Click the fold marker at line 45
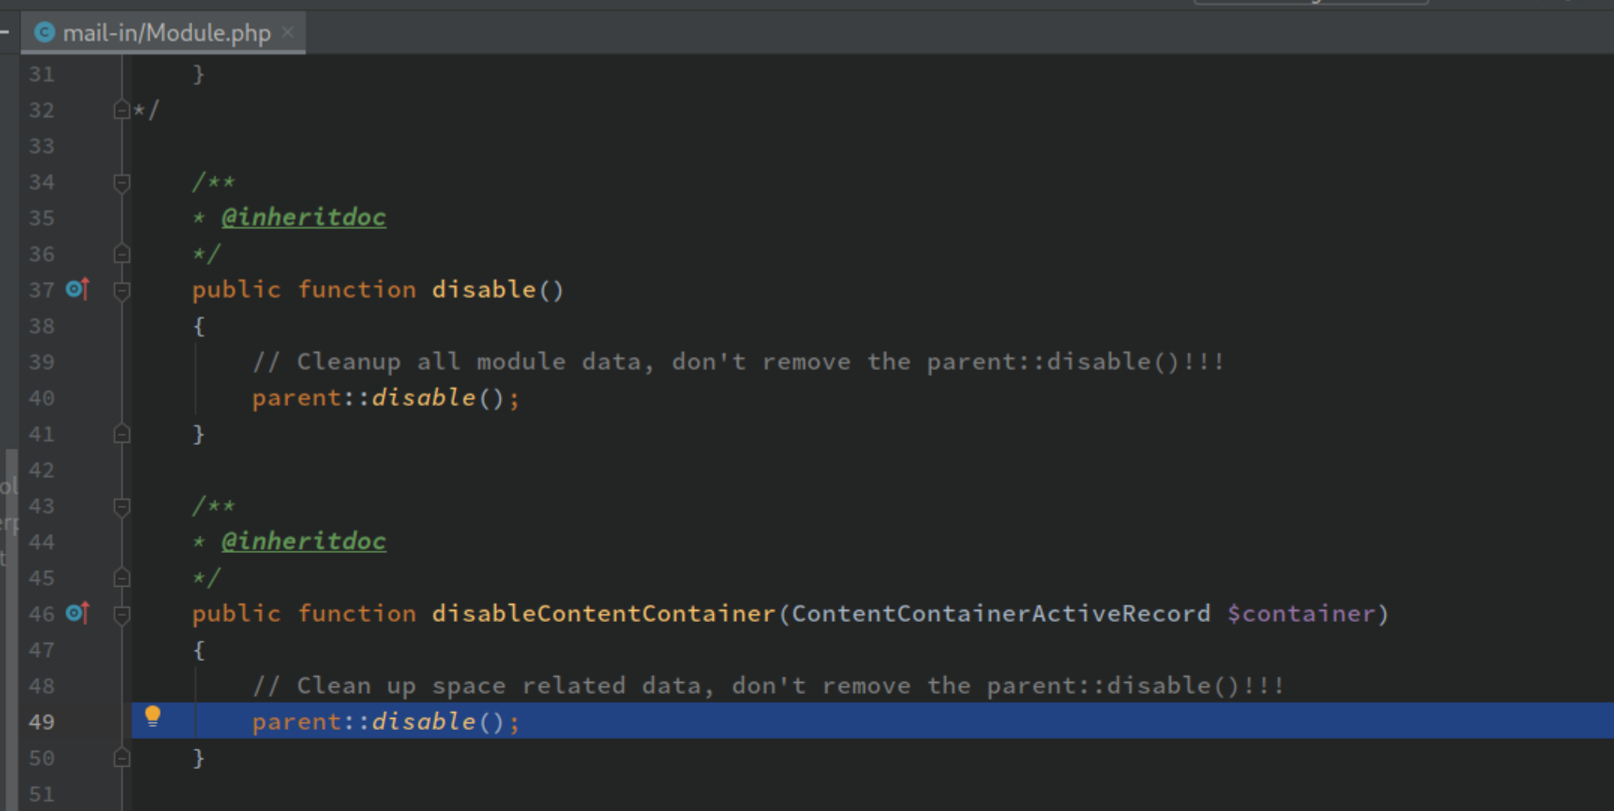This screenshot has width=1614, height=811. [121, 578]
